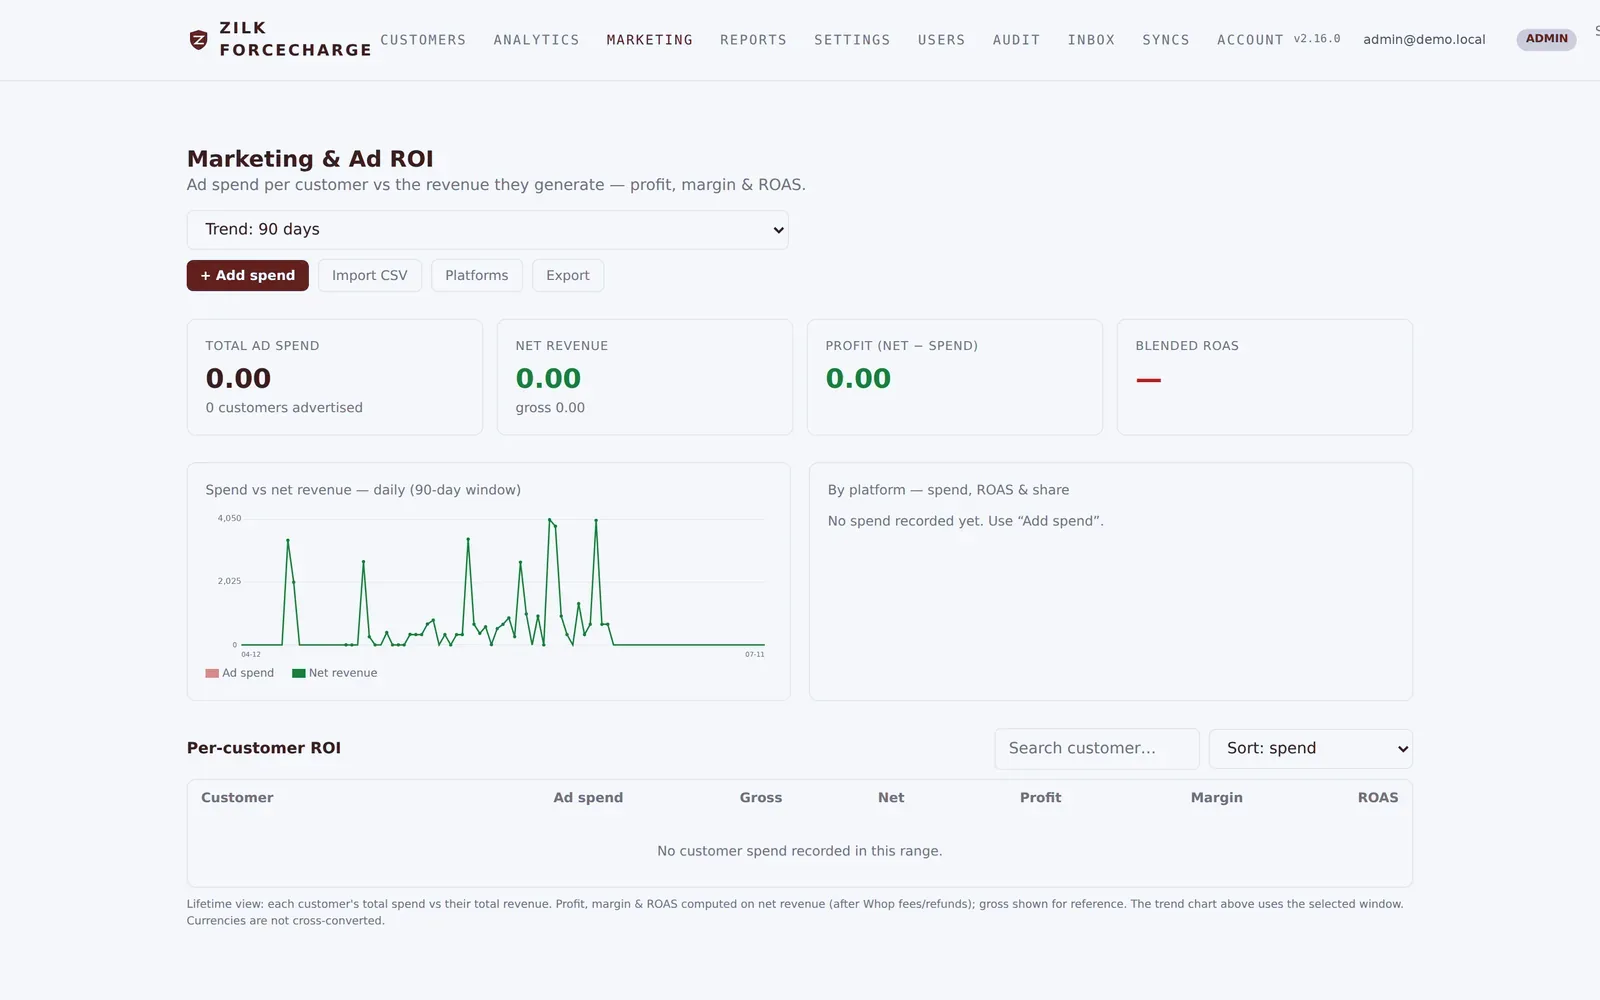Click the '0 customers advertised' text
This screenshot has height=1000, width=1600.
[284, 408]
